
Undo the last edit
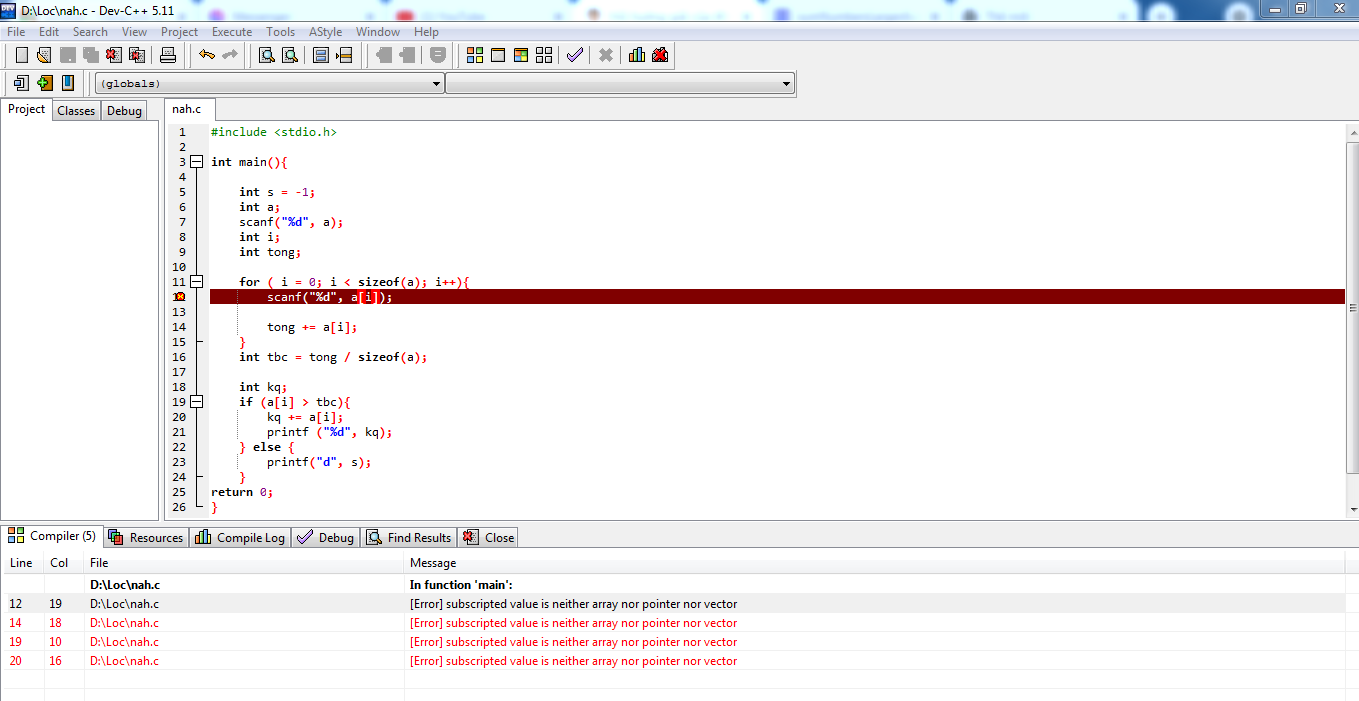point(207,55)
